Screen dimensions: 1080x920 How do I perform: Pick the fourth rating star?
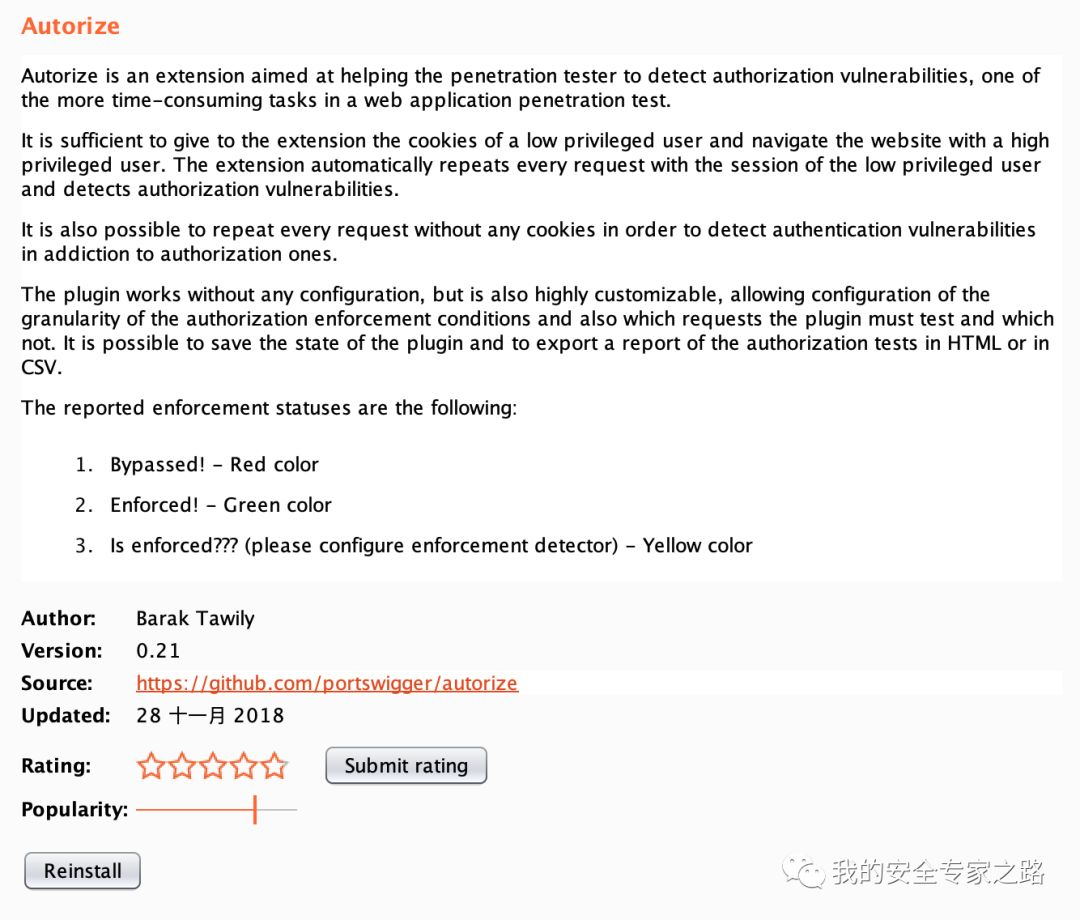244,766
